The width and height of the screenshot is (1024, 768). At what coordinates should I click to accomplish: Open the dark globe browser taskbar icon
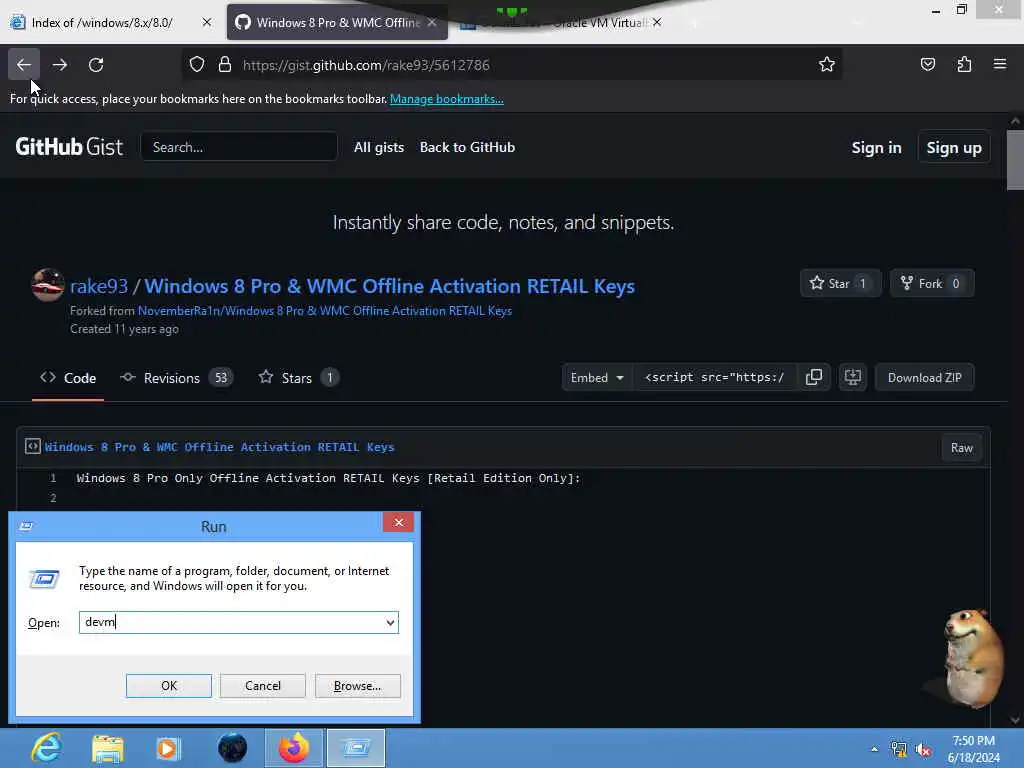[x=232, y=748]
